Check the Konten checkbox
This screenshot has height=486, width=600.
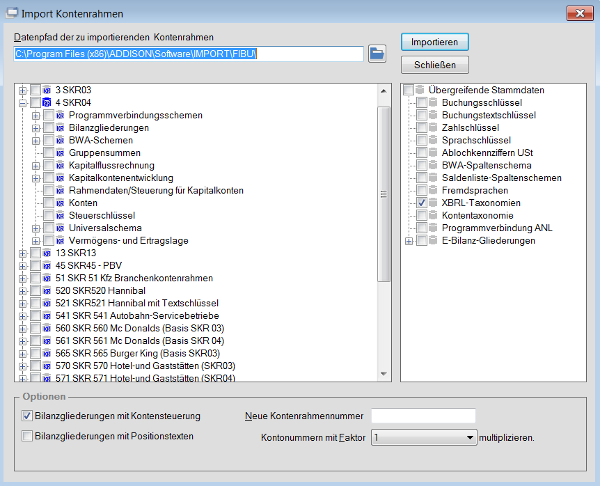49,203
